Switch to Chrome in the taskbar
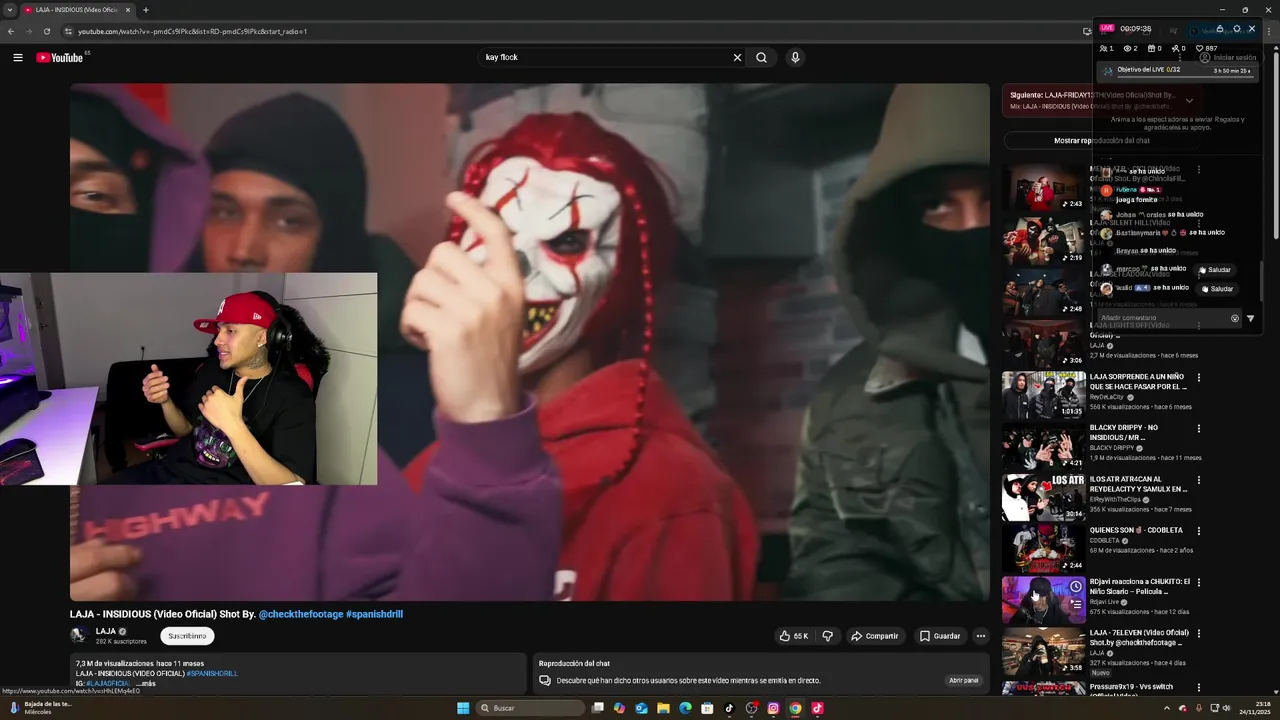1280x720 pixels. (x=795, y=708)
